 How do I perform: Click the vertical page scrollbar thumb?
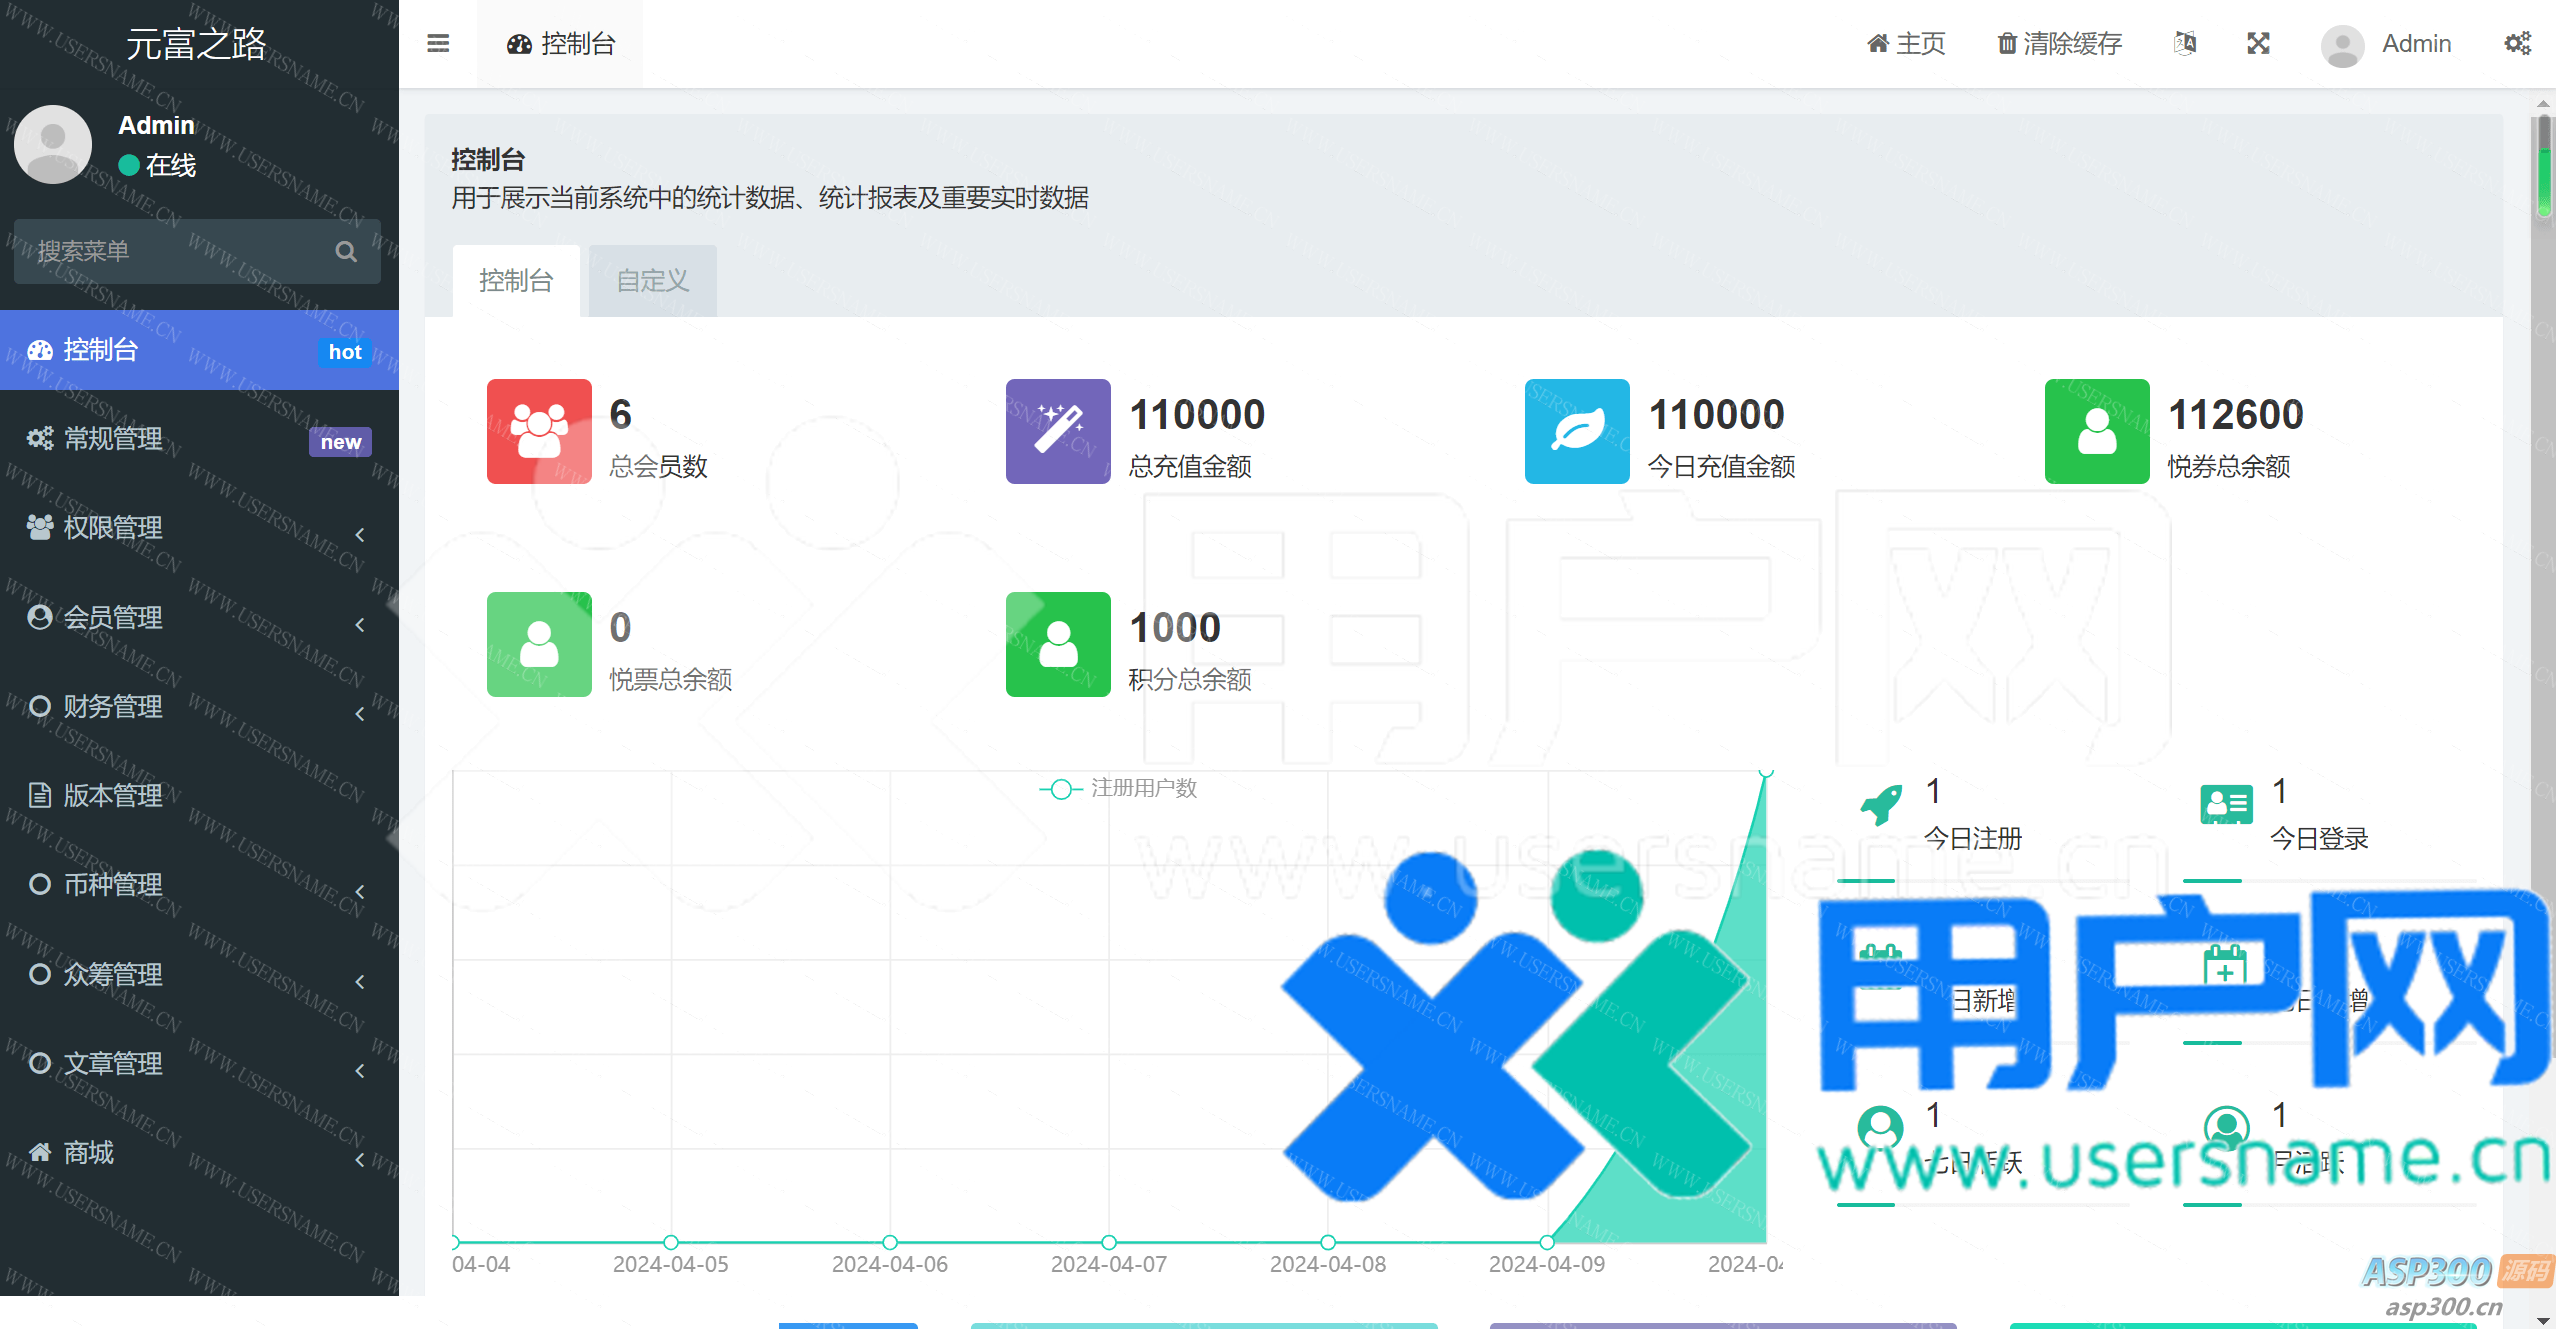(x=2544, y=165)
